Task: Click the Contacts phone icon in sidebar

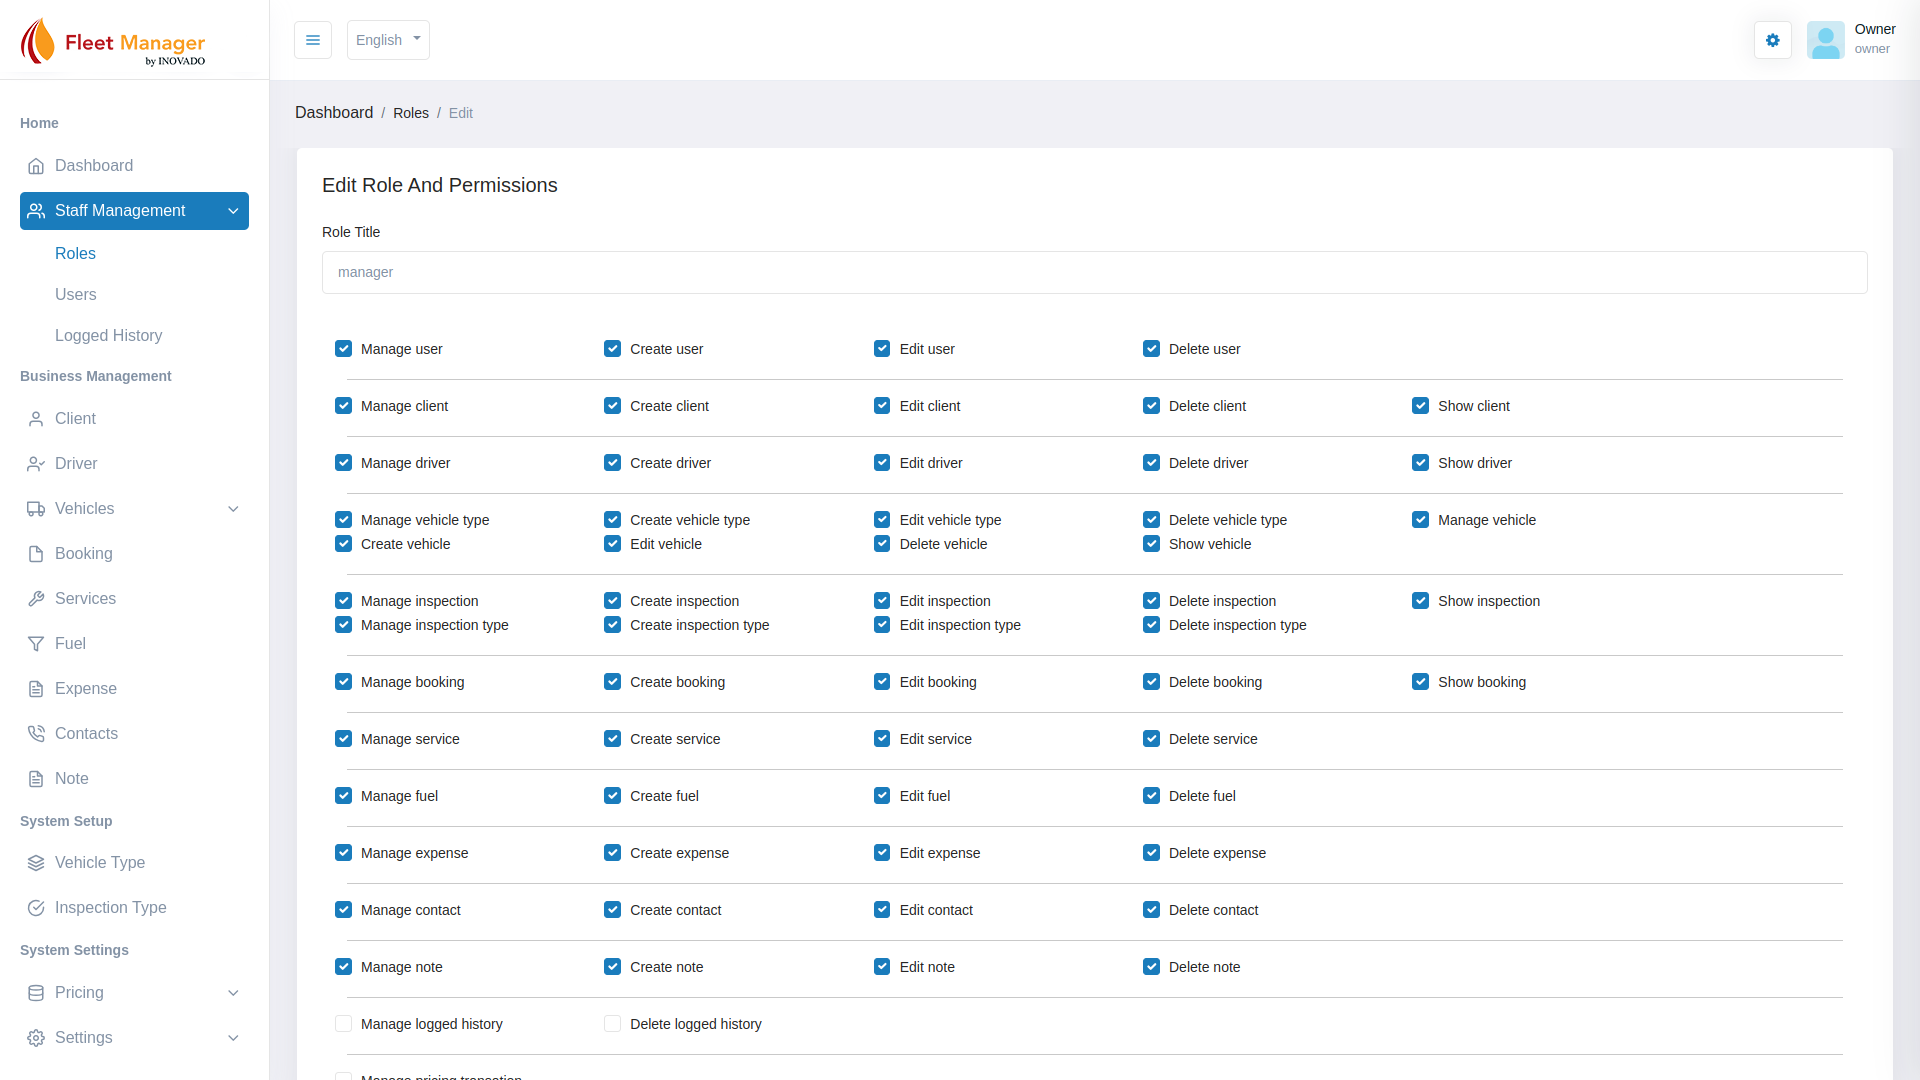Action: (36, 734)
